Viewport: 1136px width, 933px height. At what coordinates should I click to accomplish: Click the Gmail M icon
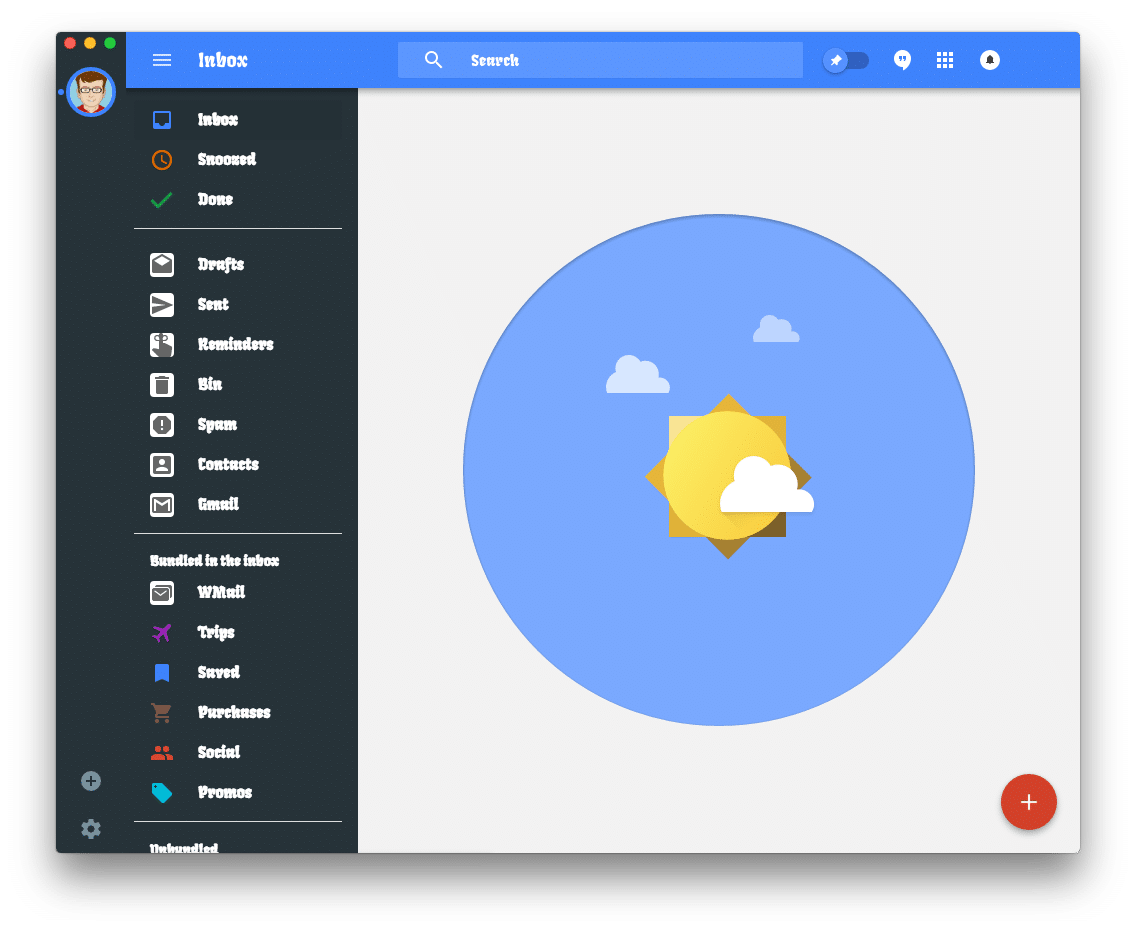coord(162,504)
